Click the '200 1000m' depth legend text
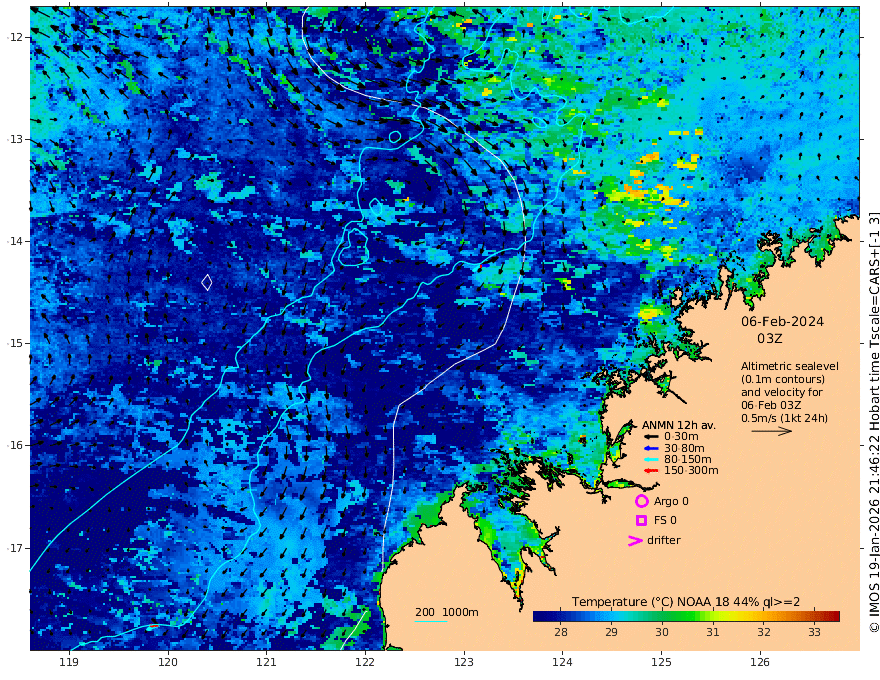The height and width of the screenshot is (680, 880). coord(447,612)
